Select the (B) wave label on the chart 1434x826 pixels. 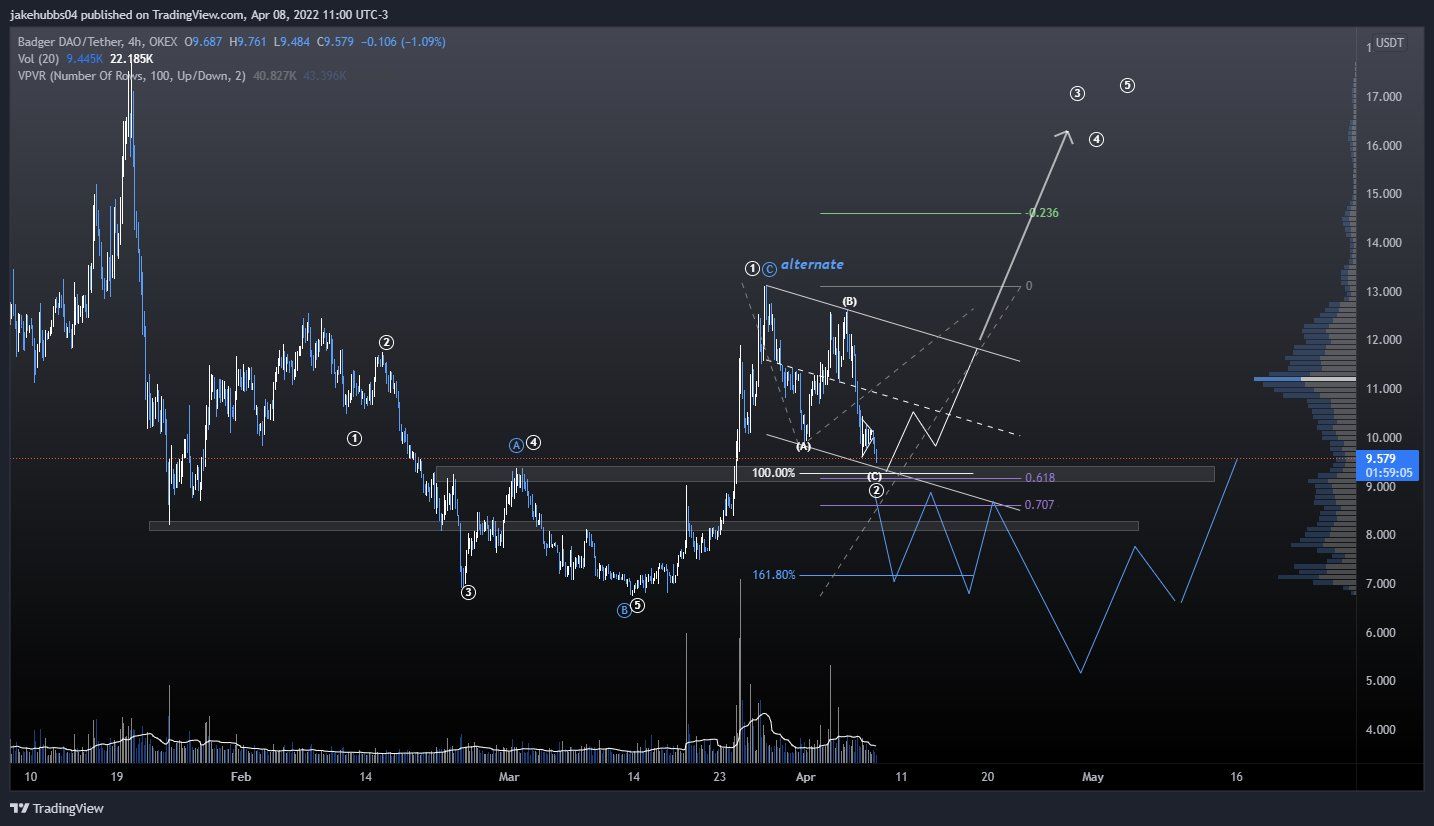pos(849,301)
